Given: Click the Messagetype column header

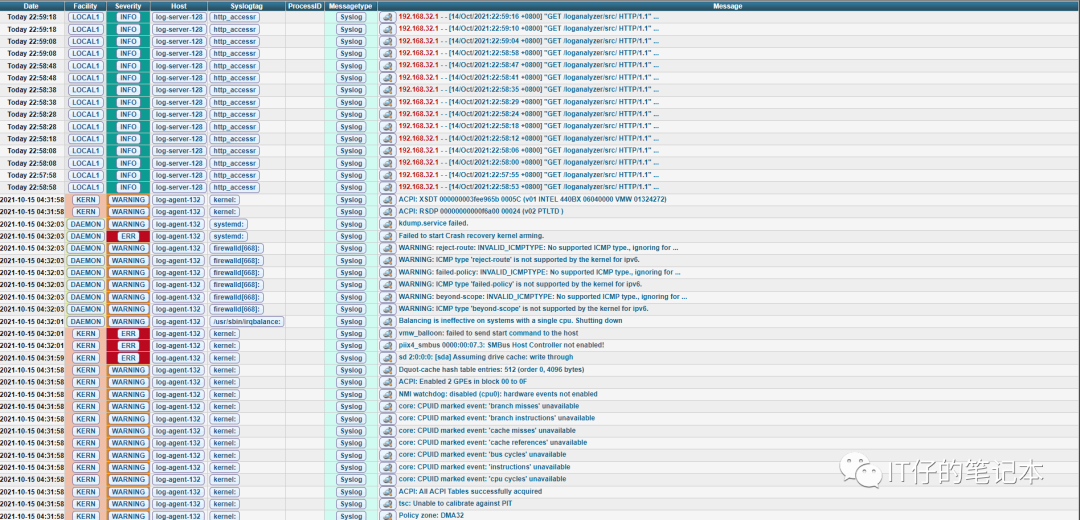Looking at the screenshot, I should click(x=350, y=6).
